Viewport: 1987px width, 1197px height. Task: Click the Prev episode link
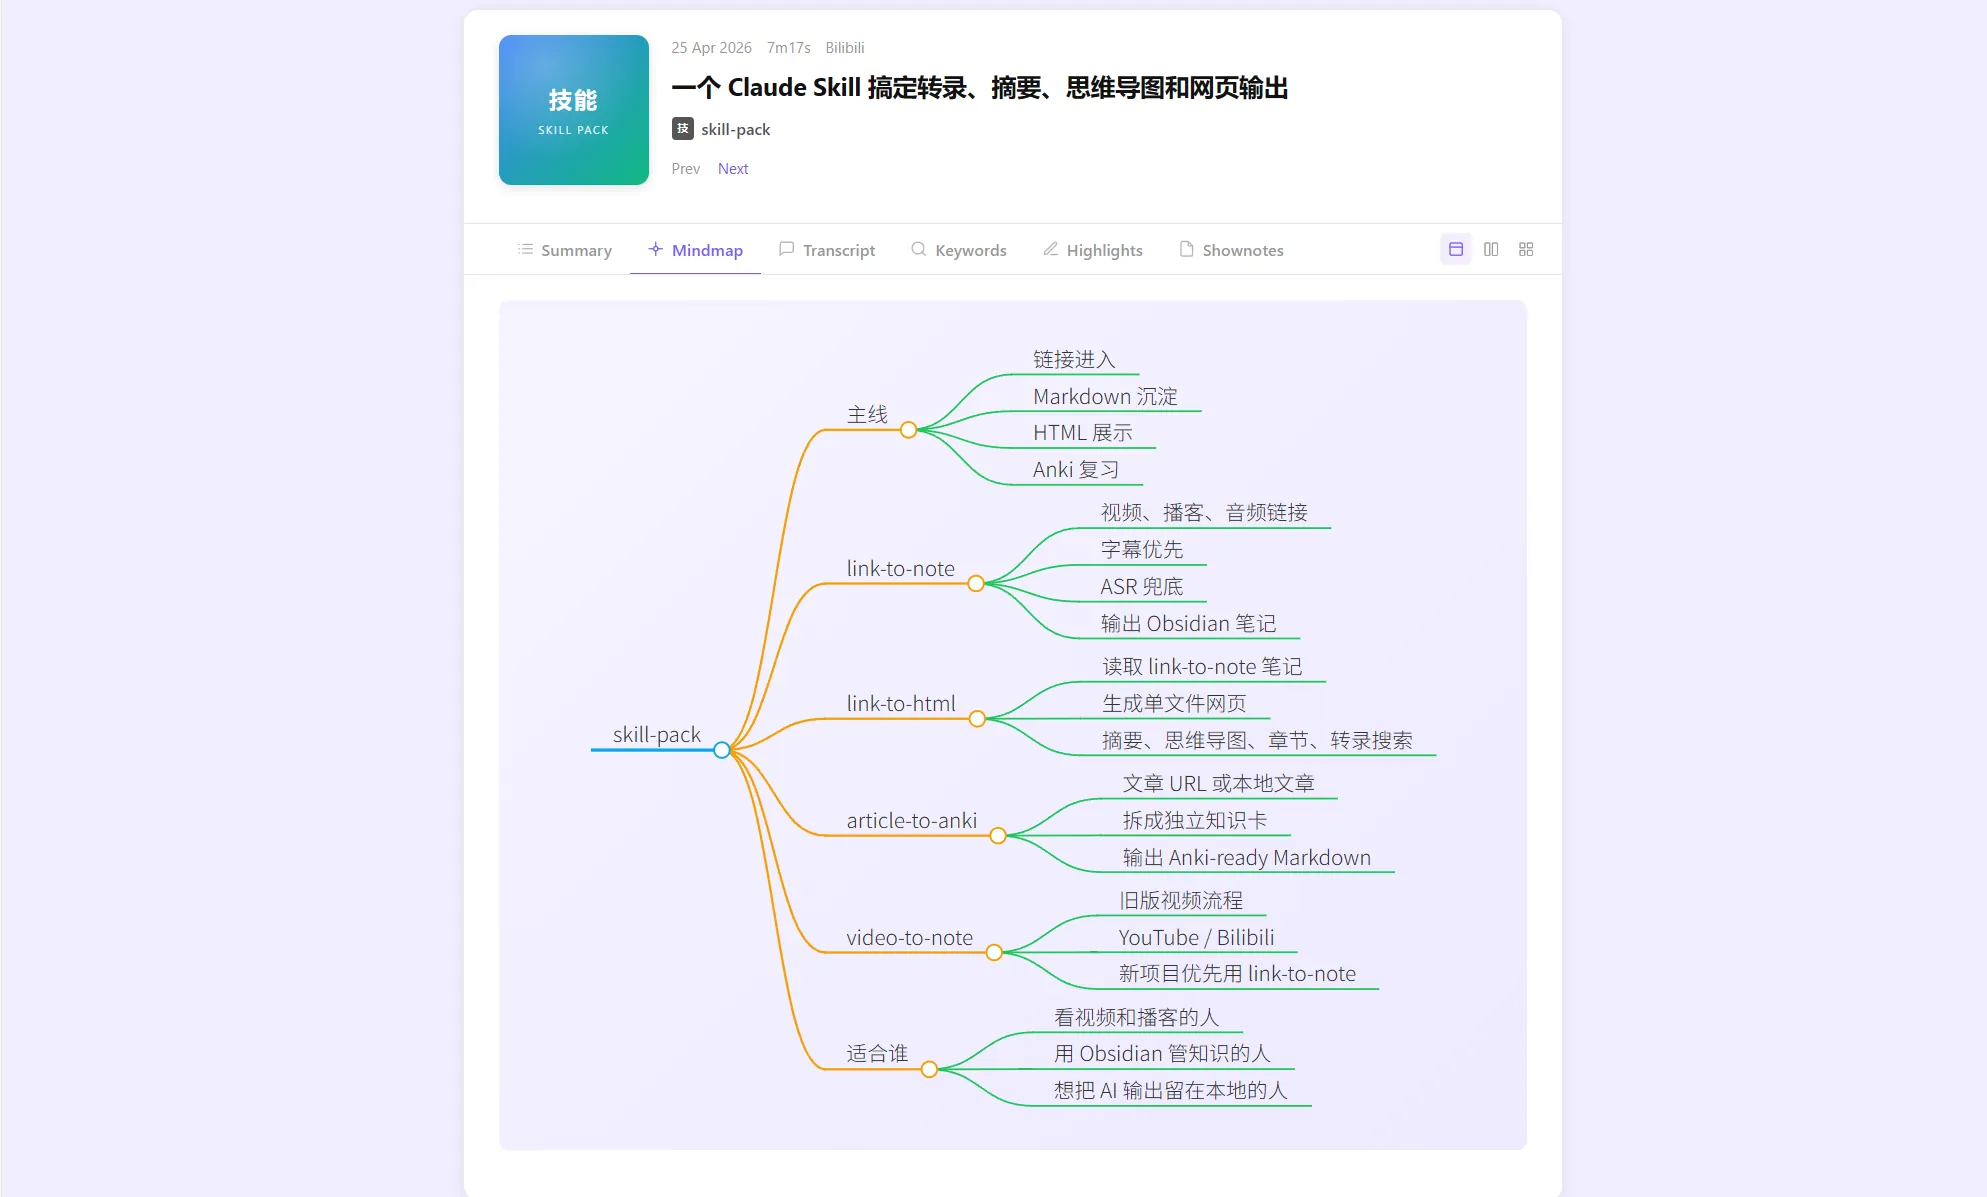click(x=686, y=169)
